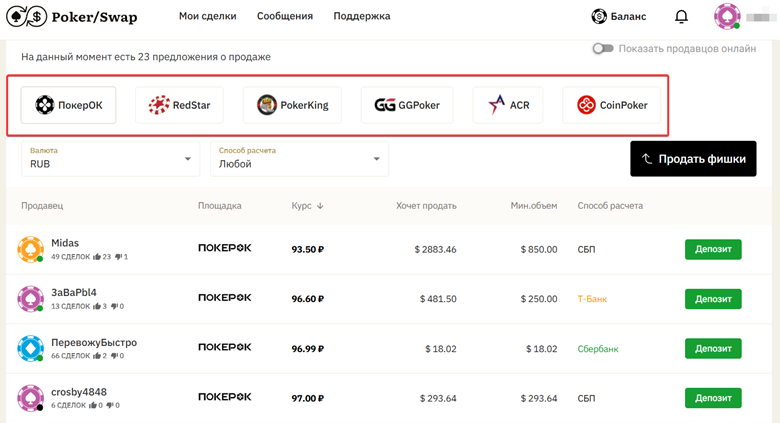
Task: Expand the Валюта RUB dropdown
Action: click(110, 158)
